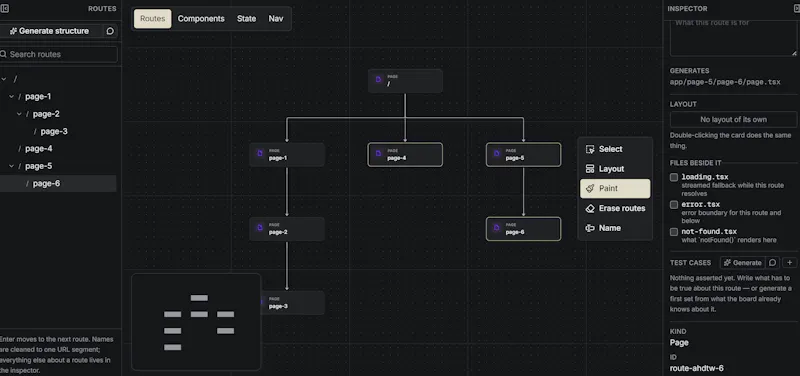The image size is (800, 376).
Task: Choose the Paint tool from menu
Action: [x=615, y=188]
